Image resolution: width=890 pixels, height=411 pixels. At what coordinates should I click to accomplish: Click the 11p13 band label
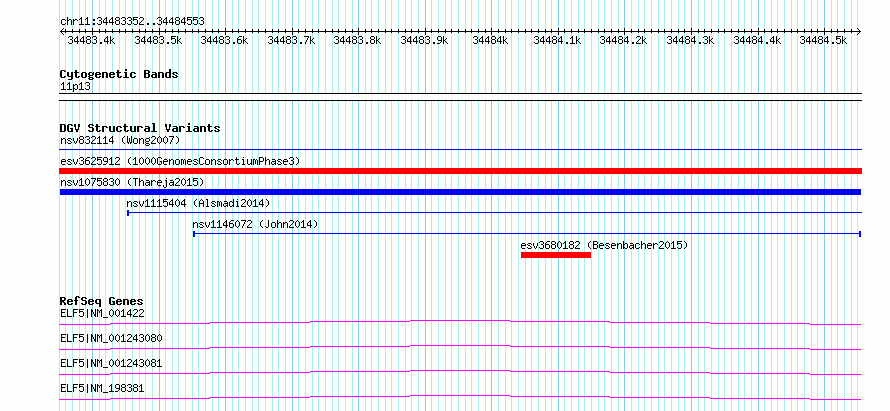75,87
